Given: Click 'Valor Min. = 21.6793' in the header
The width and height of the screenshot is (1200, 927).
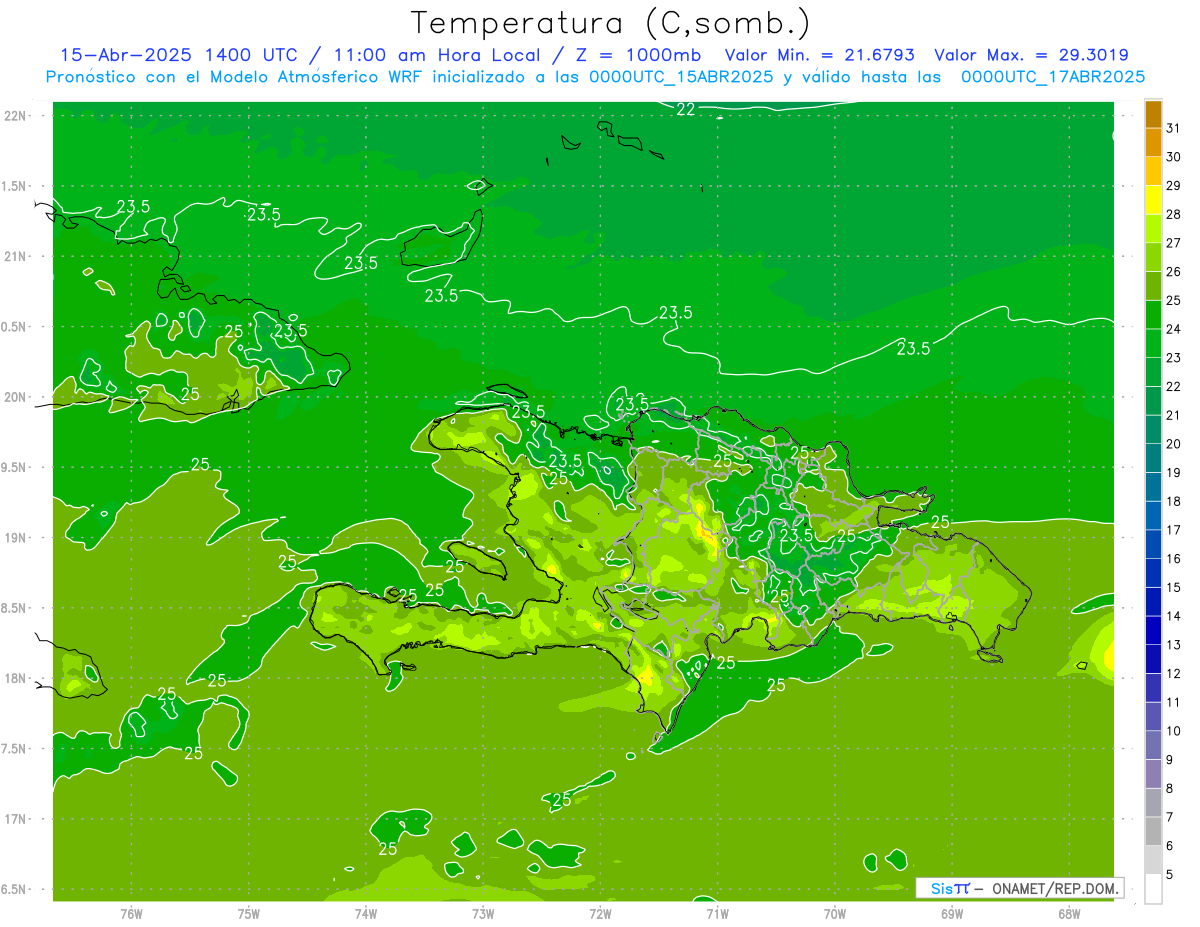Looking at the screenshot, I should [820, 56].
